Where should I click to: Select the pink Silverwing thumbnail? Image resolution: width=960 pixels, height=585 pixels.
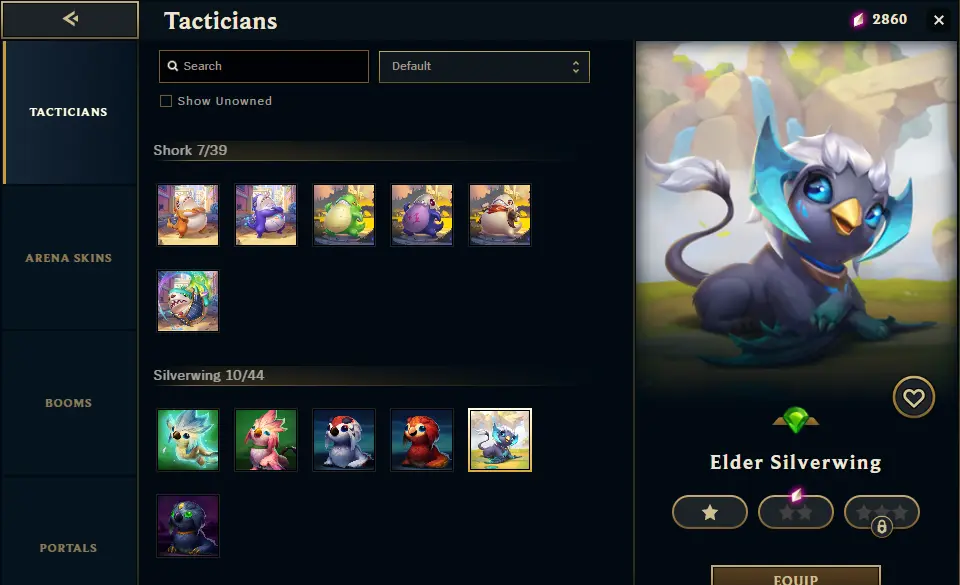(266, 440)
